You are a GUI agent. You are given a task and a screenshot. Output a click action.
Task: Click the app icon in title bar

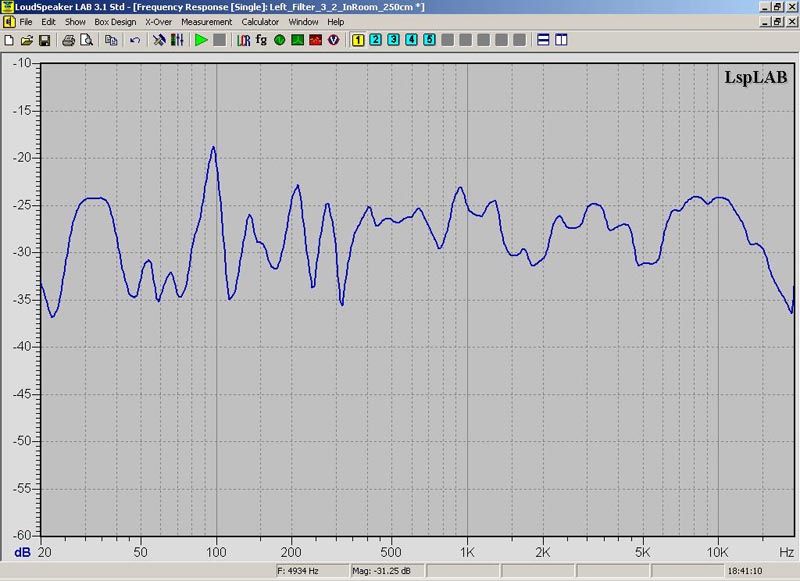click(7, 7)
